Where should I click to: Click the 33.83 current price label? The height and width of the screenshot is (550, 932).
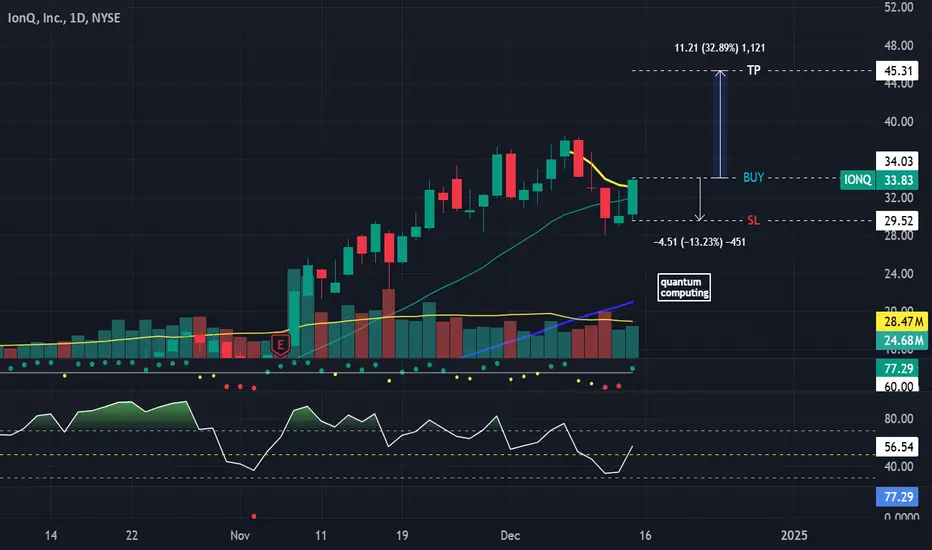click(897, 180)
